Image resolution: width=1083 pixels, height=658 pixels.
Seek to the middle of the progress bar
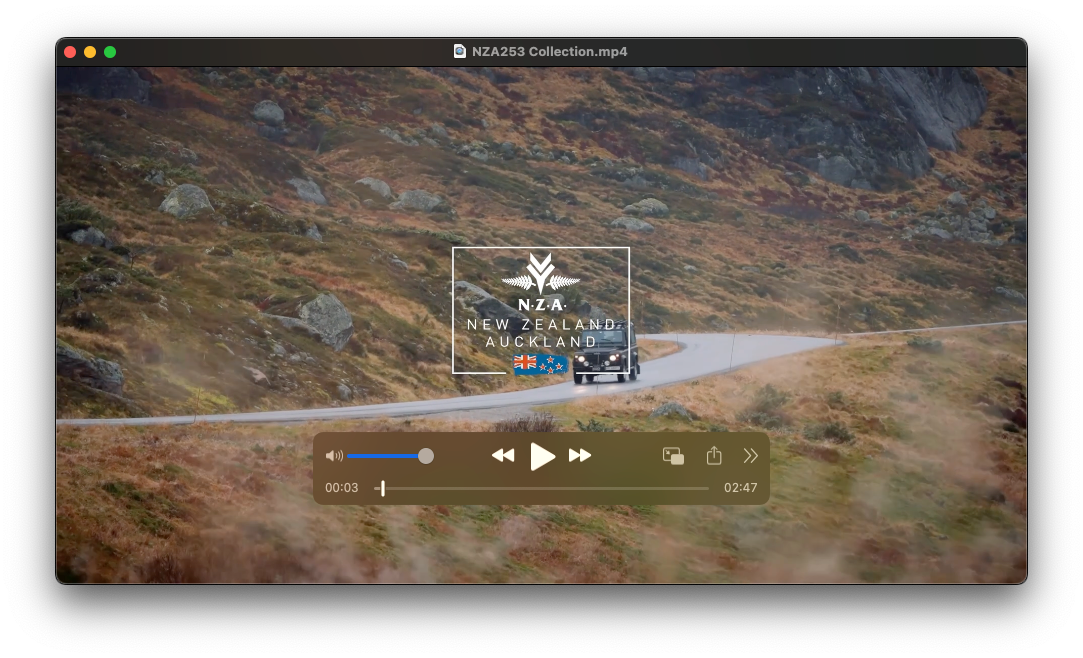coord(542,488)
